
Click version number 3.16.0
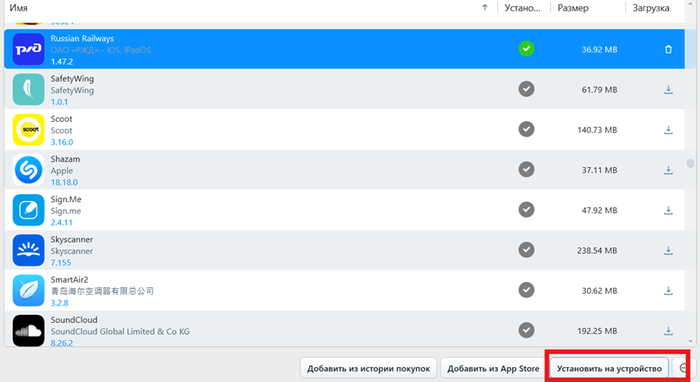[62, 142]
